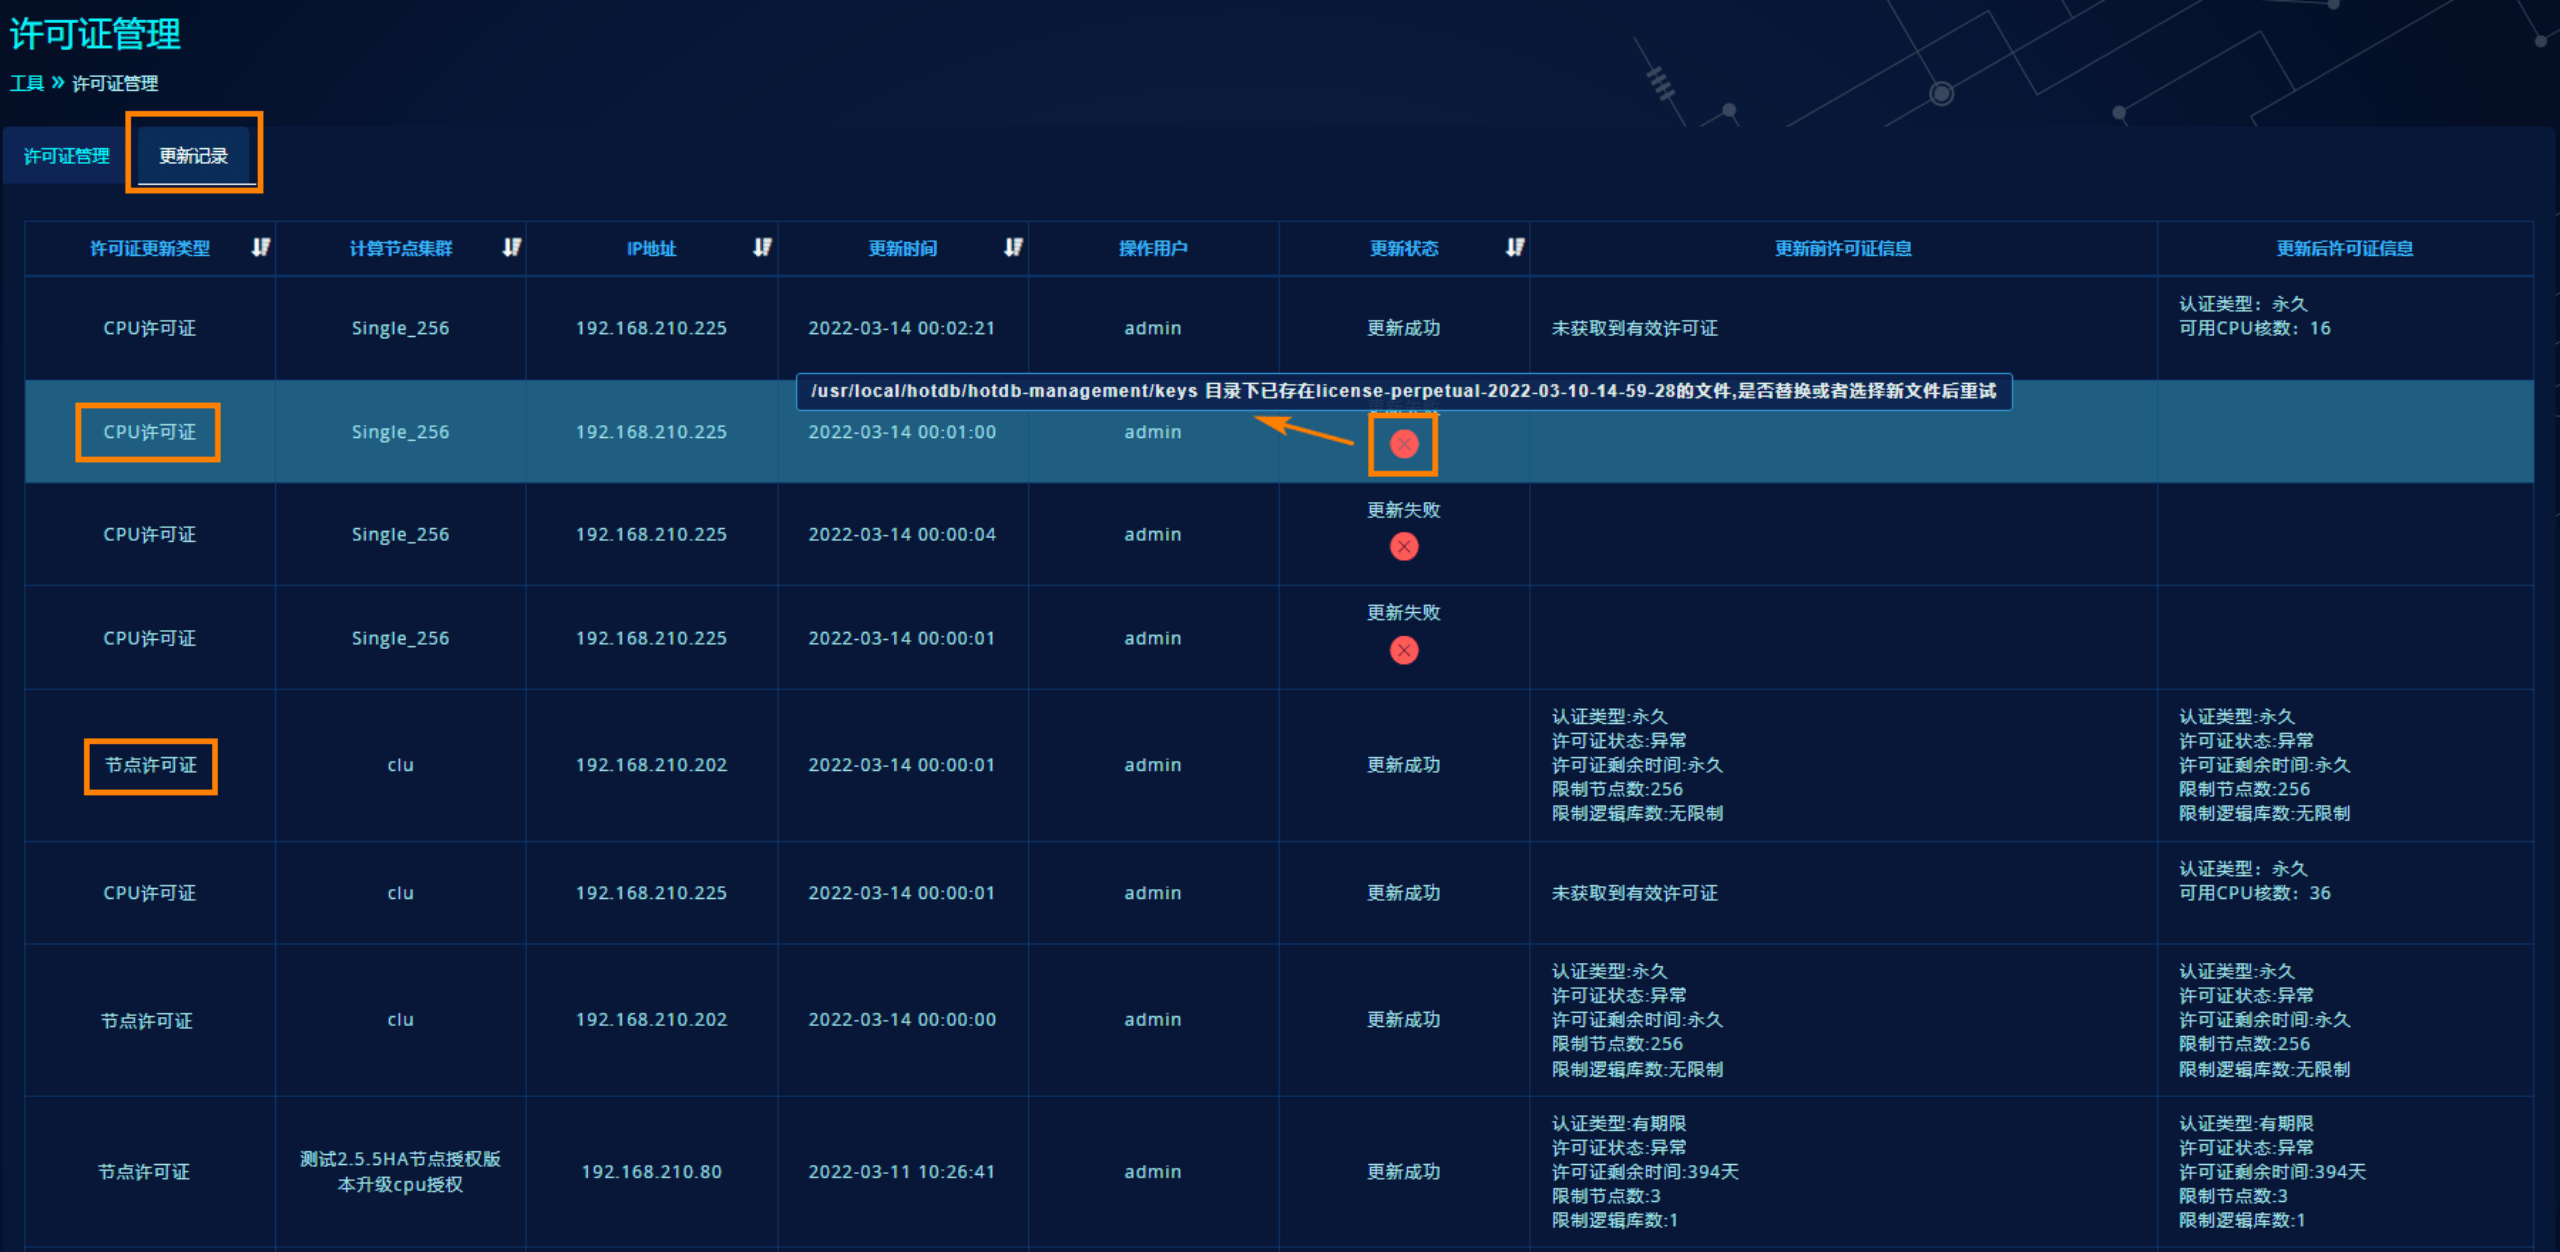The height and width of the screenshot is (1252, 2560).
Task: Select the first 节点许可证 row for cluster clu
Action: [x=151, y=765]
